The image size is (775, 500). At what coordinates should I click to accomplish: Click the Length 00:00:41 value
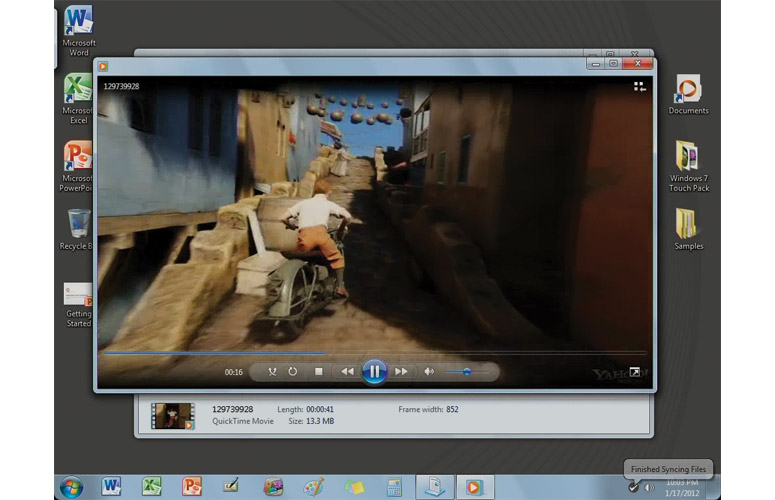coord(320,409)
